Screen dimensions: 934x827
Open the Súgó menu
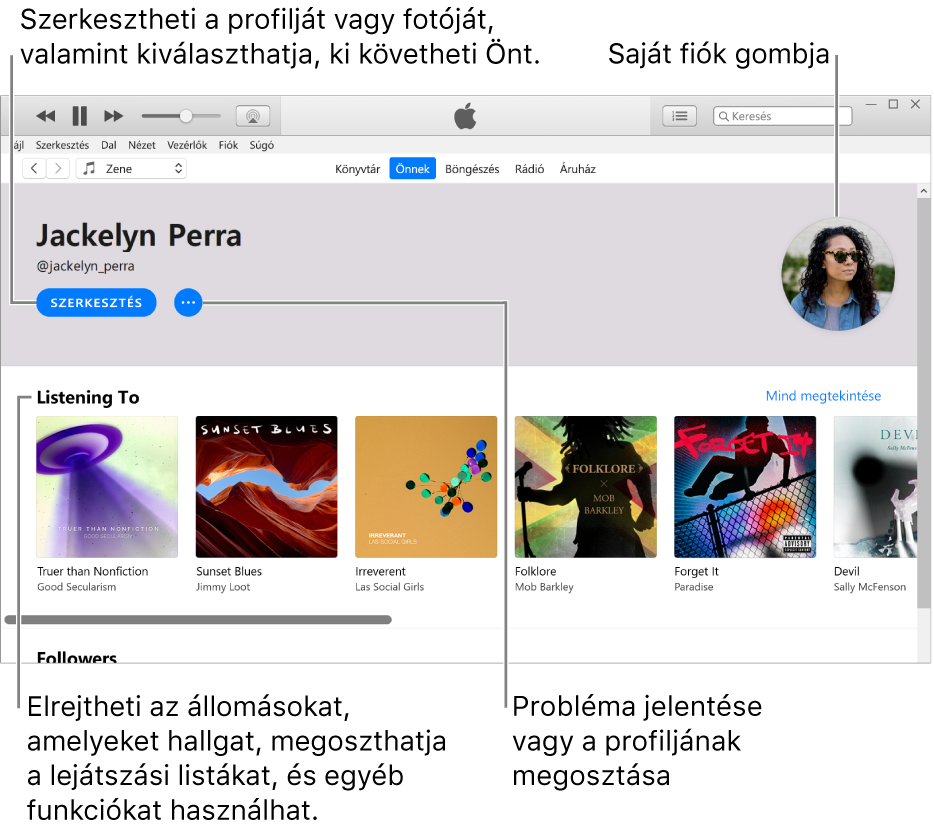click(261, 145)
